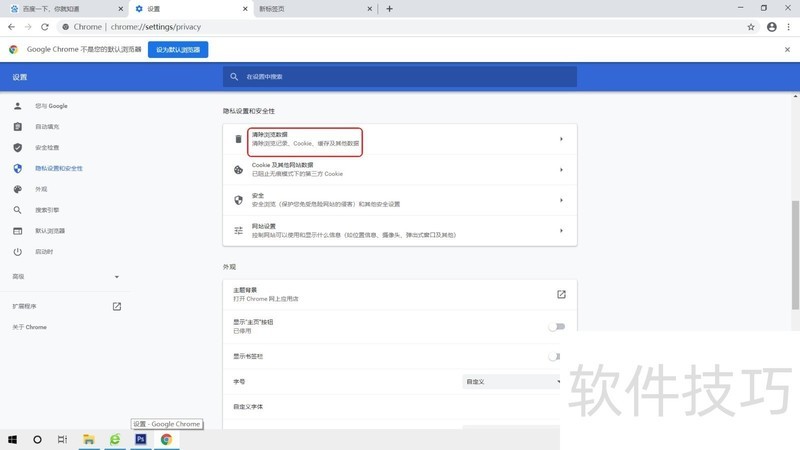Click the Site settings sliders icon
Screen dimensions: 800x450
[x=238, y=231]
